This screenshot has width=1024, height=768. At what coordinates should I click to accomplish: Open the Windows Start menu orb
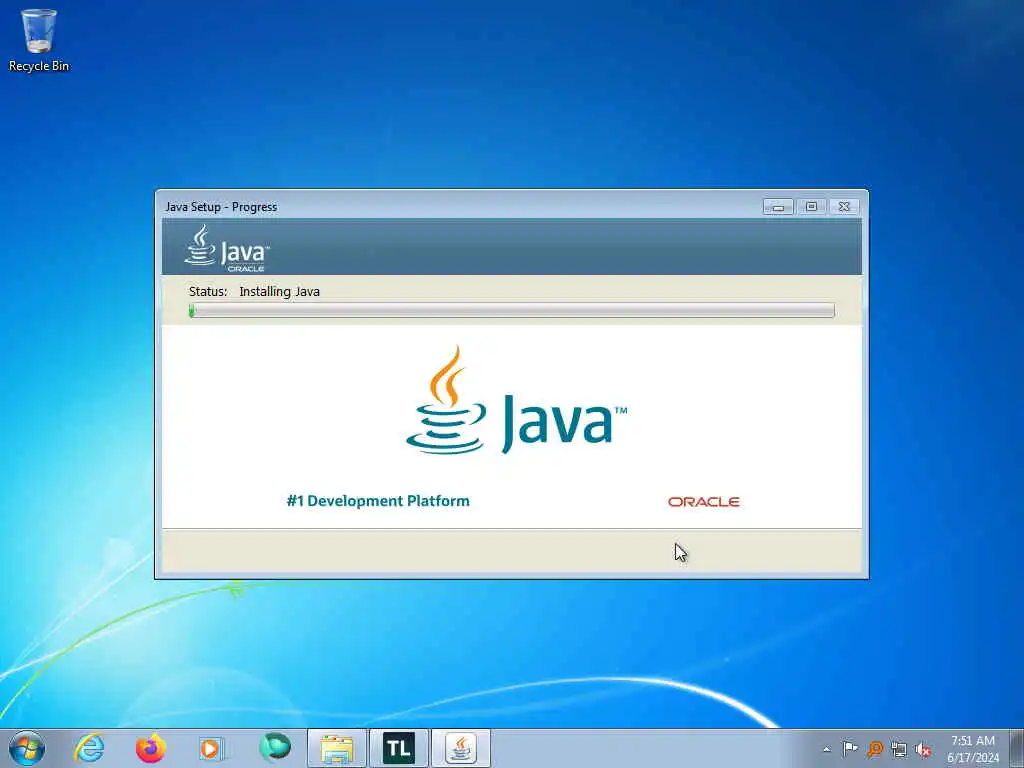pos(27,748)
